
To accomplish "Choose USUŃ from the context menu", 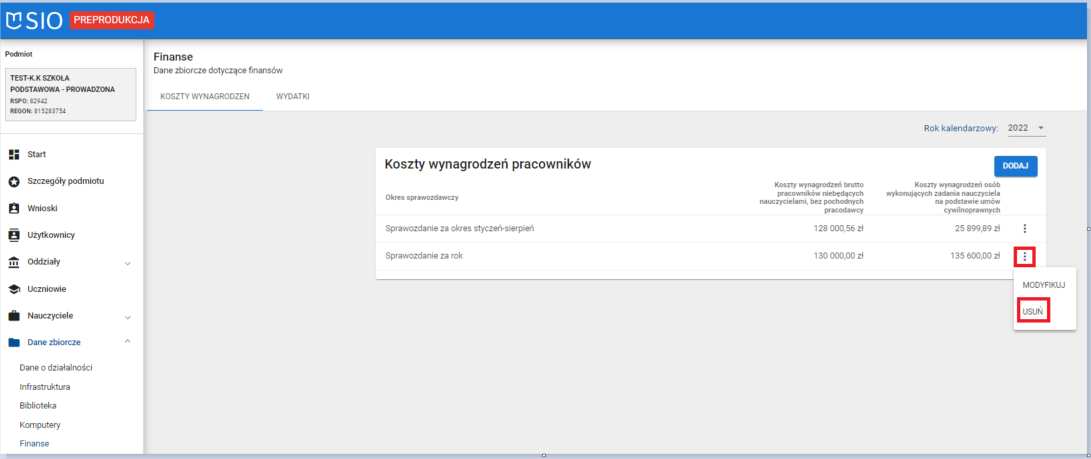I will tap(1034, 312).
